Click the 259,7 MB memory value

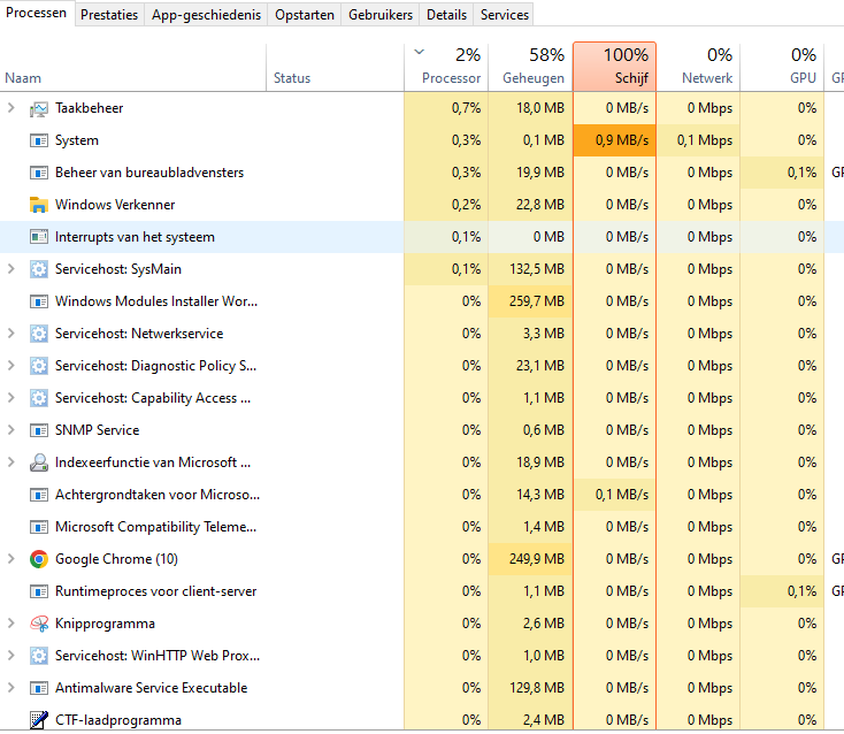point(537,301)
